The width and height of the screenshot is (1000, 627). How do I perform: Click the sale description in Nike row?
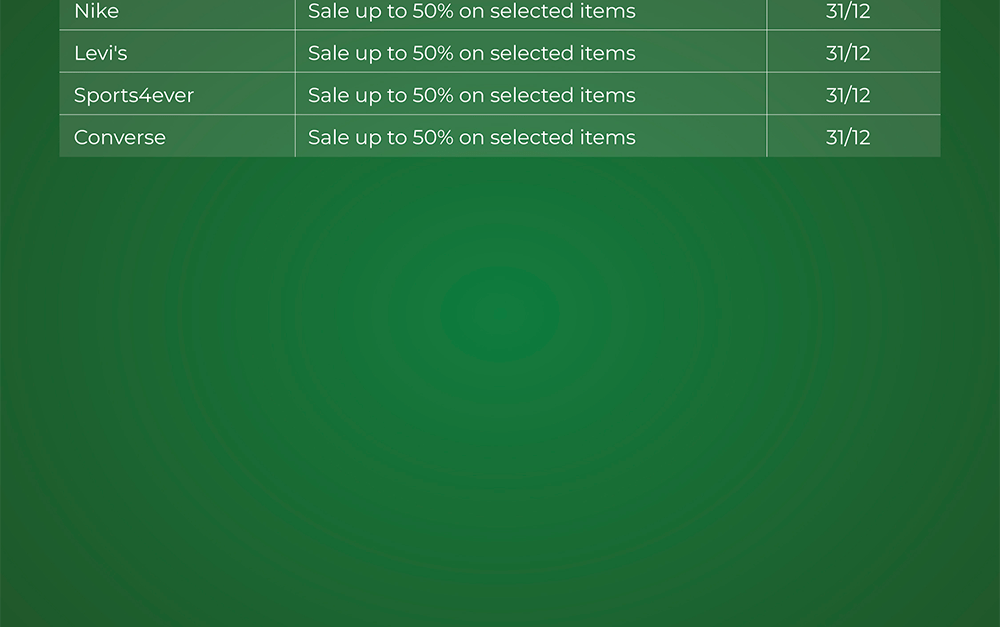pos(471,12)
